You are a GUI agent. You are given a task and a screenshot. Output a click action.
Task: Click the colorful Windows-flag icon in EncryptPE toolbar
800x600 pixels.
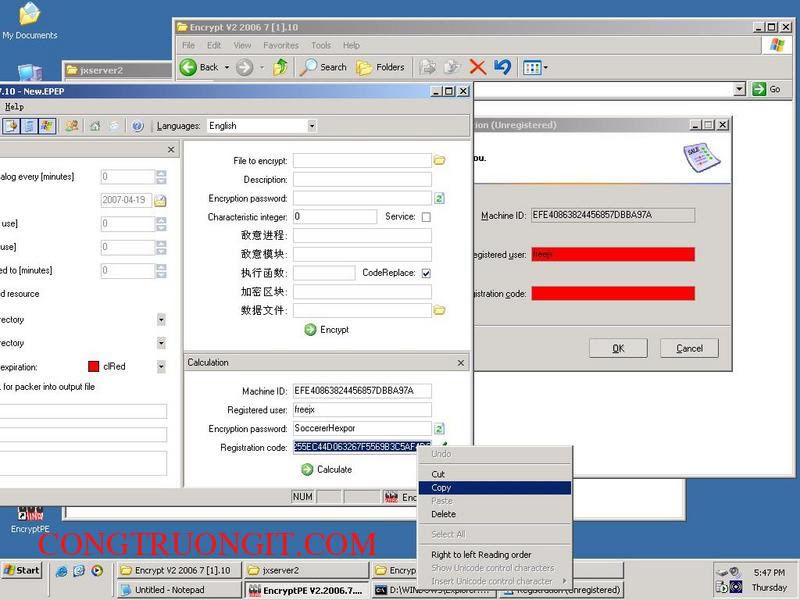coord(47,126)
